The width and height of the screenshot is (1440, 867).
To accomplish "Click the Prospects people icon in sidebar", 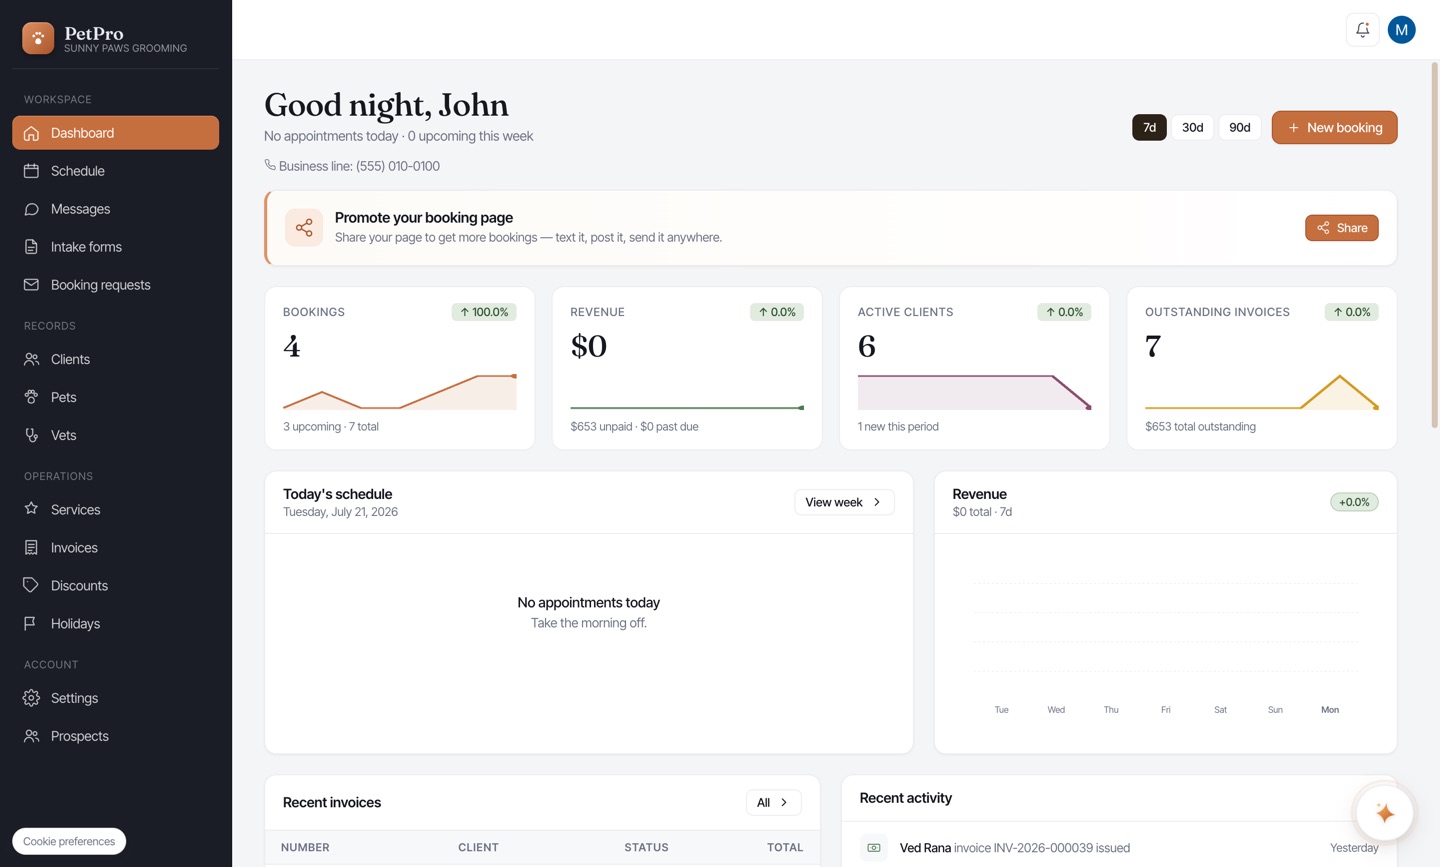I will pos(32,736).
